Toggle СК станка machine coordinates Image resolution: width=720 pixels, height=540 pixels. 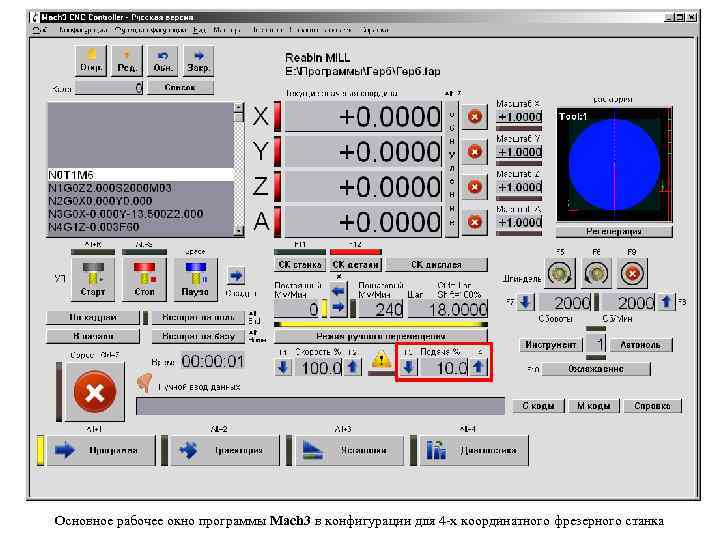(300, 264)
